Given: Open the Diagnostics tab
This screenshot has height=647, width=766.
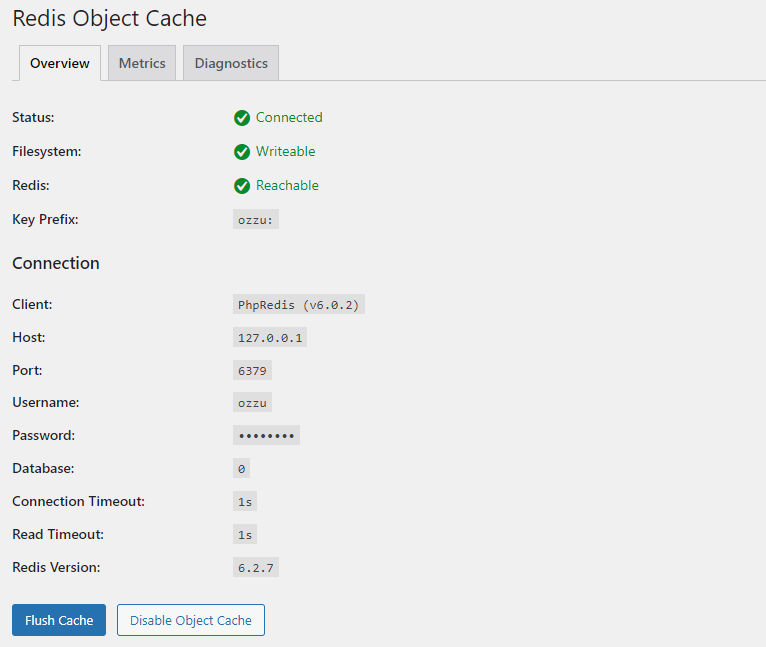Looking at the screenshot, I should (x=231, y=63).
